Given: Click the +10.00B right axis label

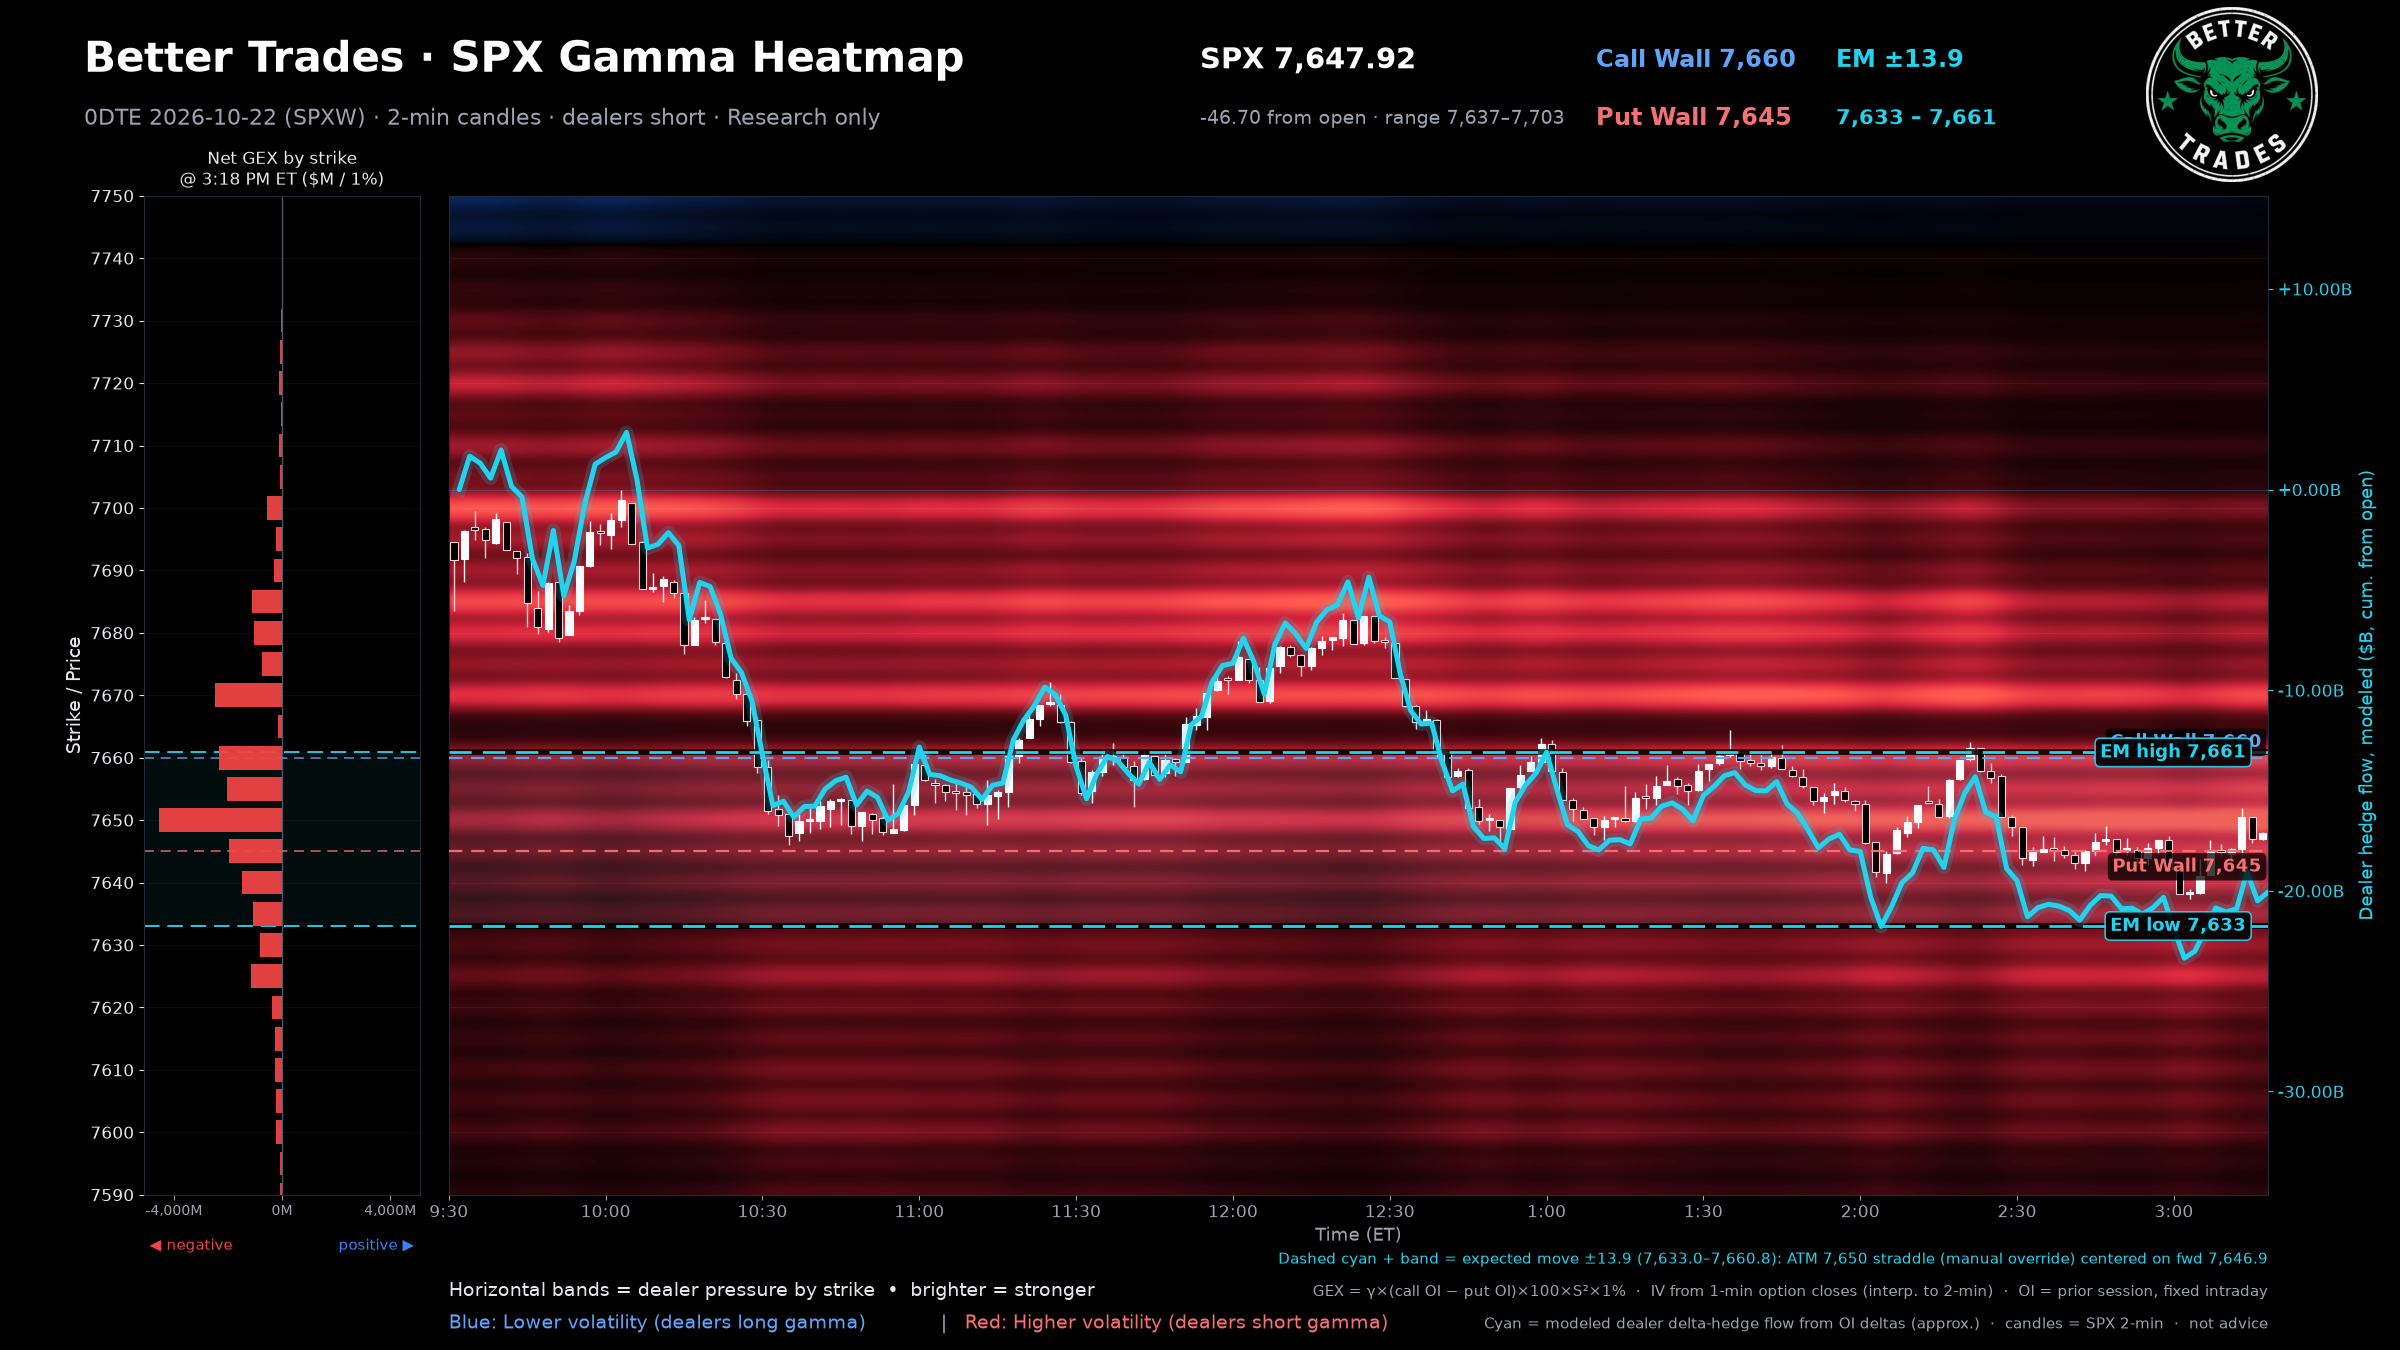Looking at the screenshot, I should click(2315, 290).
